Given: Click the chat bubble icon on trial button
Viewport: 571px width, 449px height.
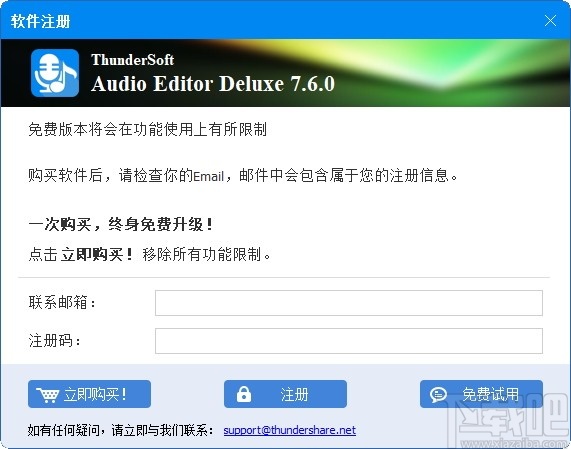Looking at the screenshot, I should click(x=438, y=395).
